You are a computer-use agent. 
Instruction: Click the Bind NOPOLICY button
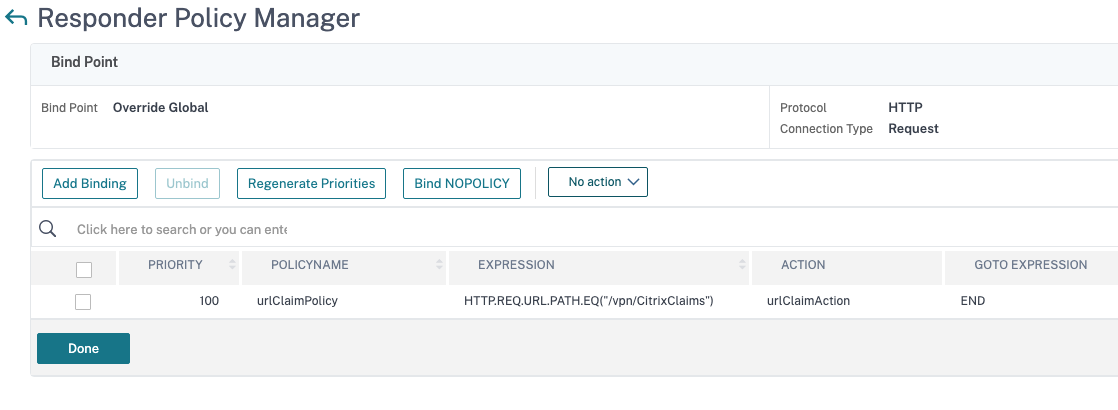point(461,183)
